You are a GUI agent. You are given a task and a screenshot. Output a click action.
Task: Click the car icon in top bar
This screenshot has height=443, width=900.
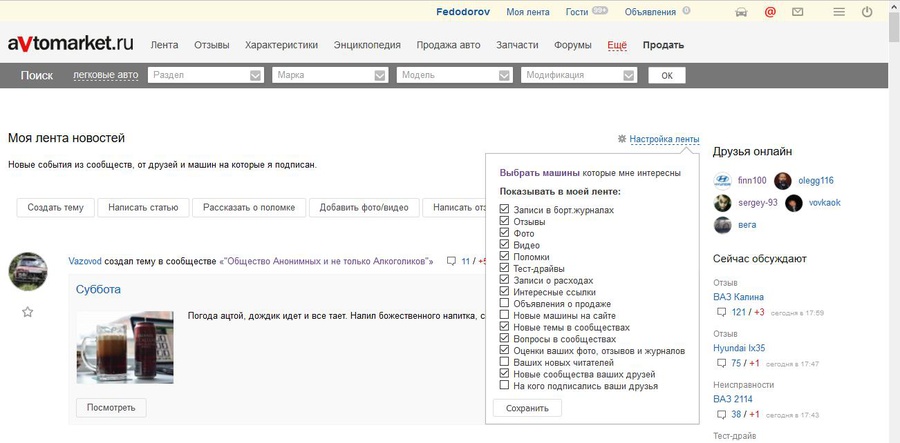(x=741, y=12)
